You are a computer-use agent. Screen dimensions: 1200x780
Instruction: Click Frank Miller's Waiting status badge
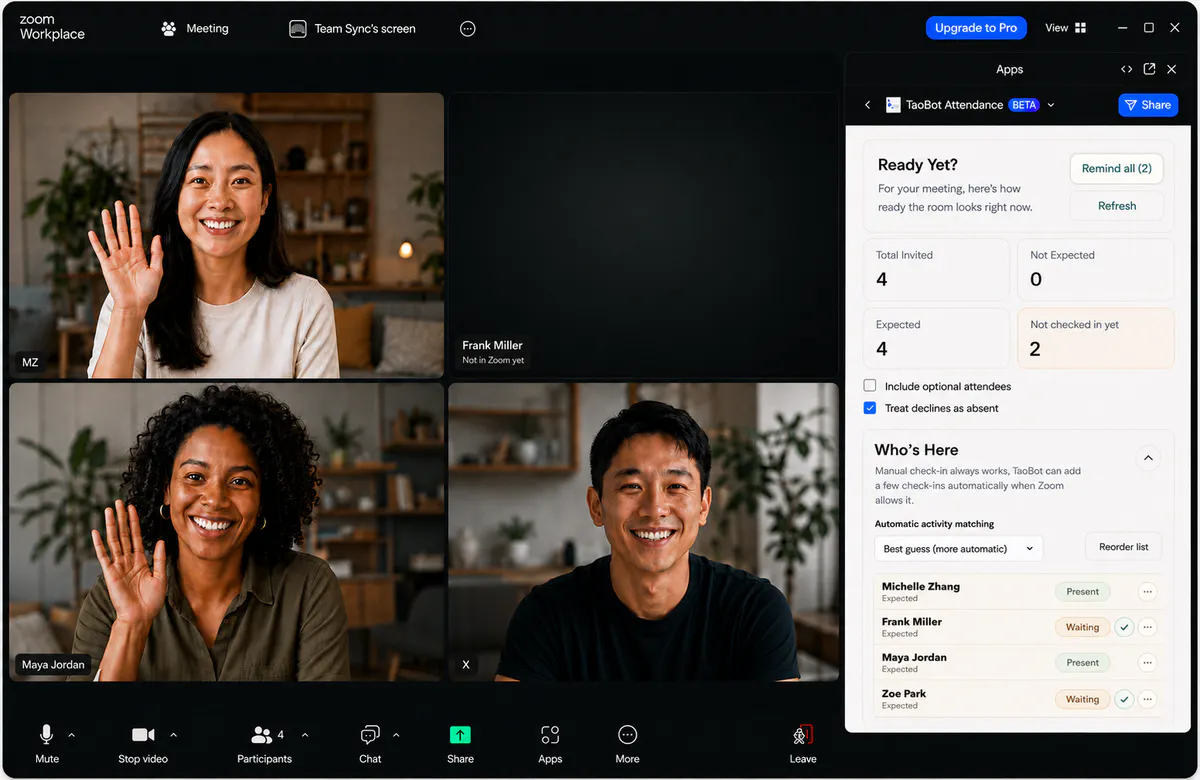tap(1082, 628)
